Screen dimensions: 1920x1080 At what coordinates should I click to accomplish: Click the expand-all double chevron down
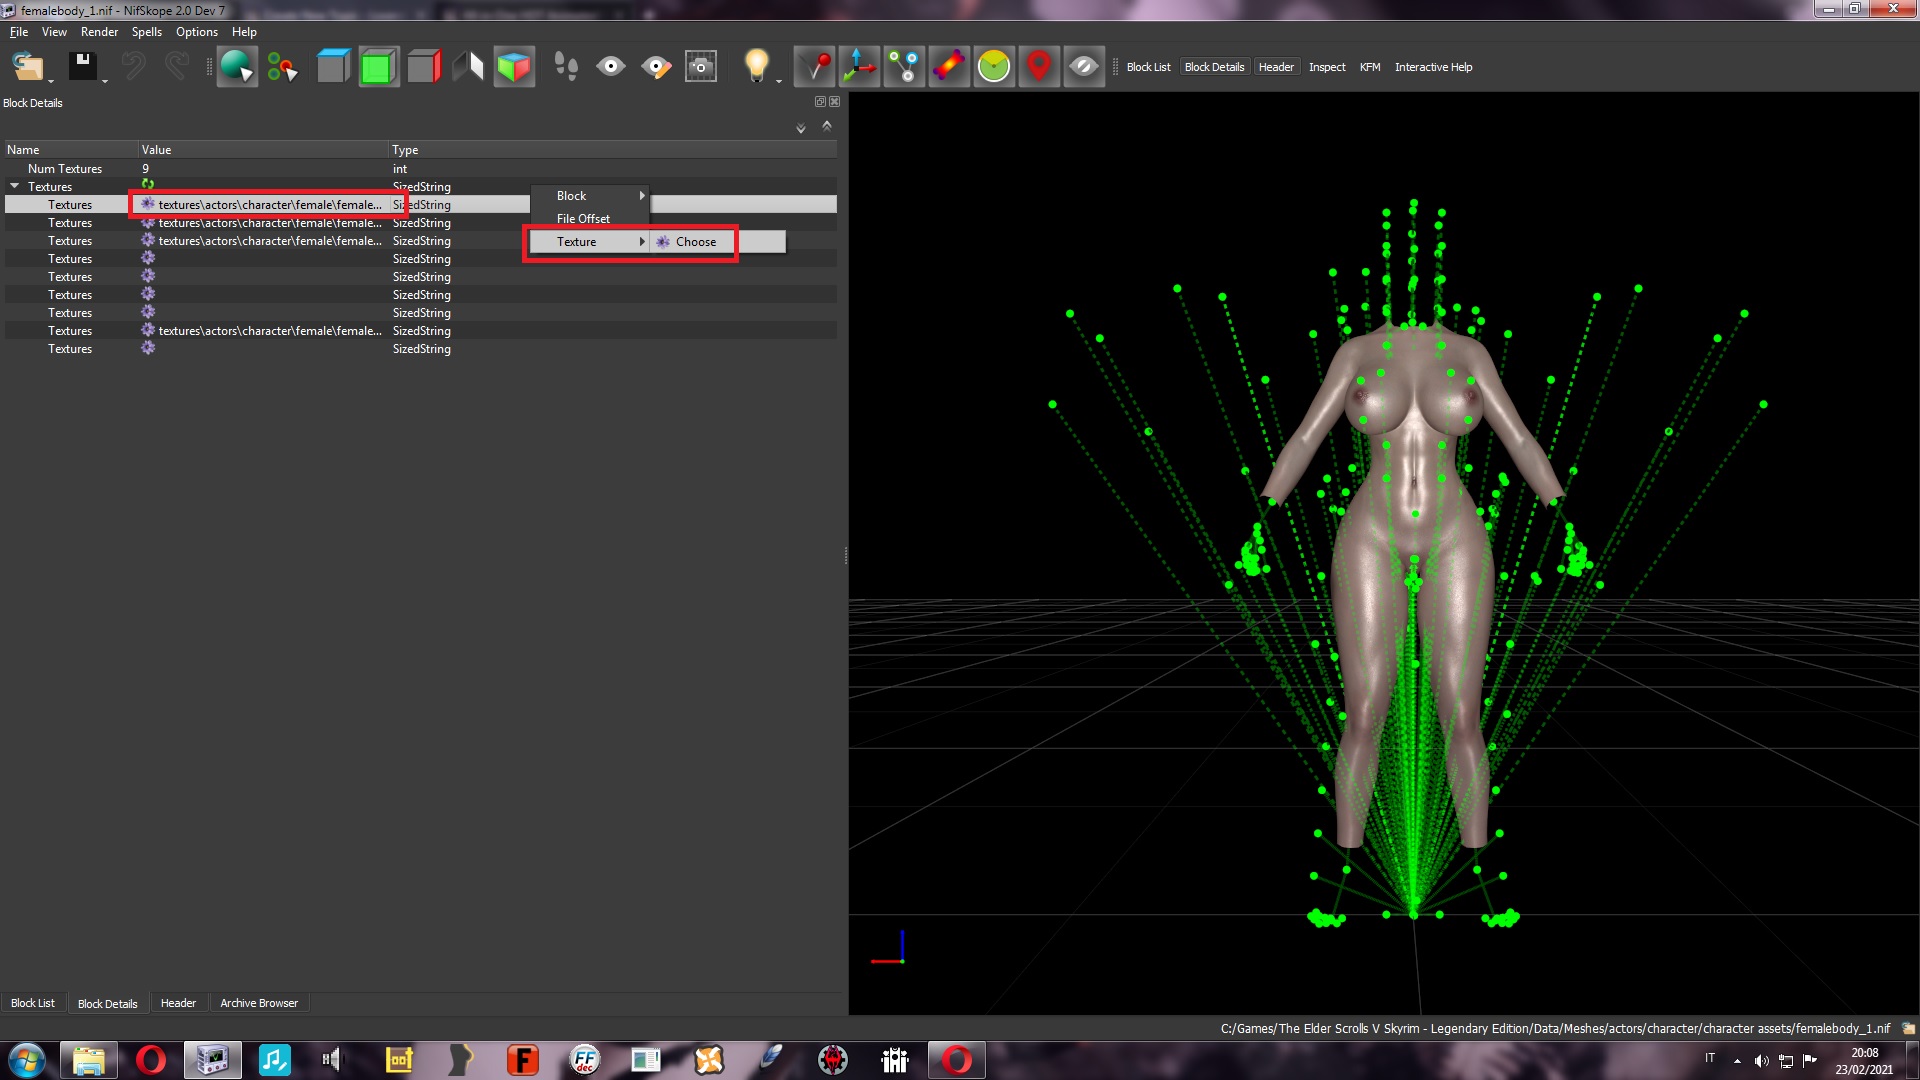point(800,128)
